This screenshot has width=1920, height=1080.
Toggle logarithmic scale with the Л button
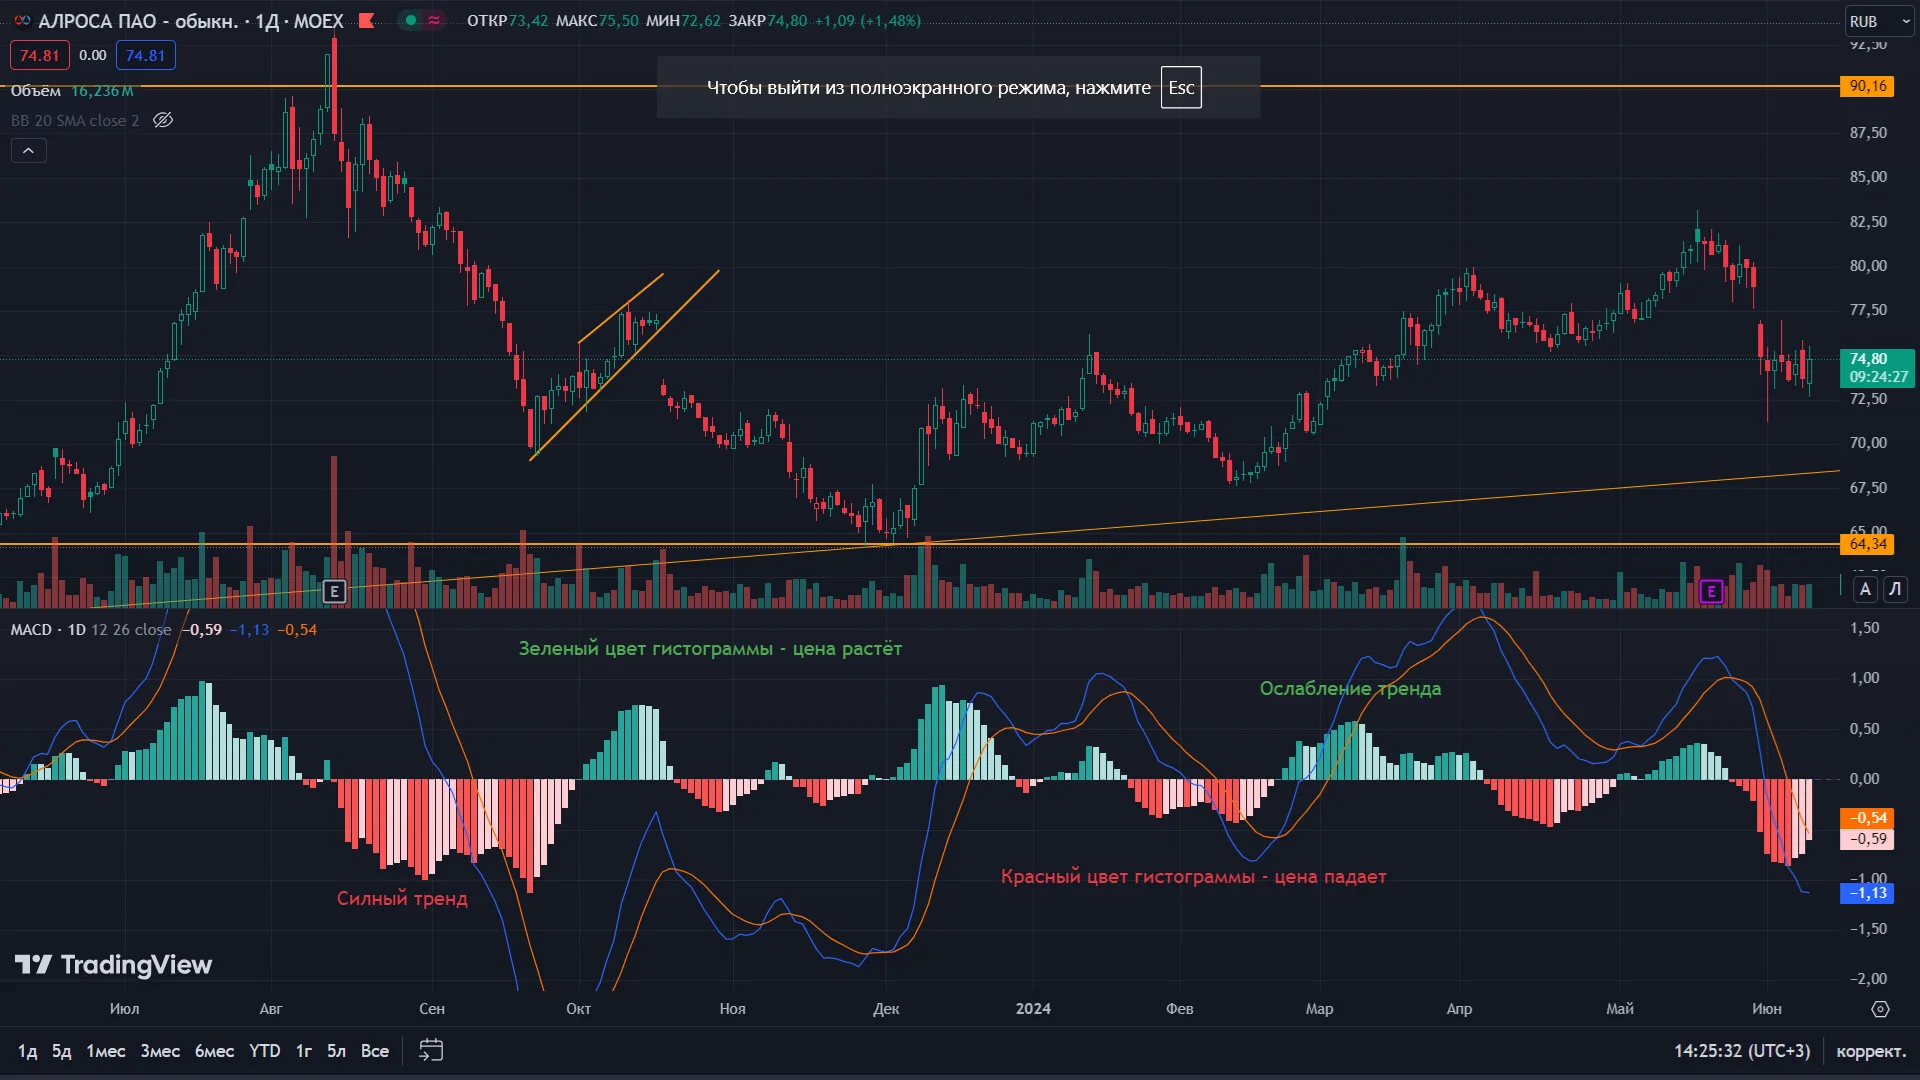pos(1895,590)
